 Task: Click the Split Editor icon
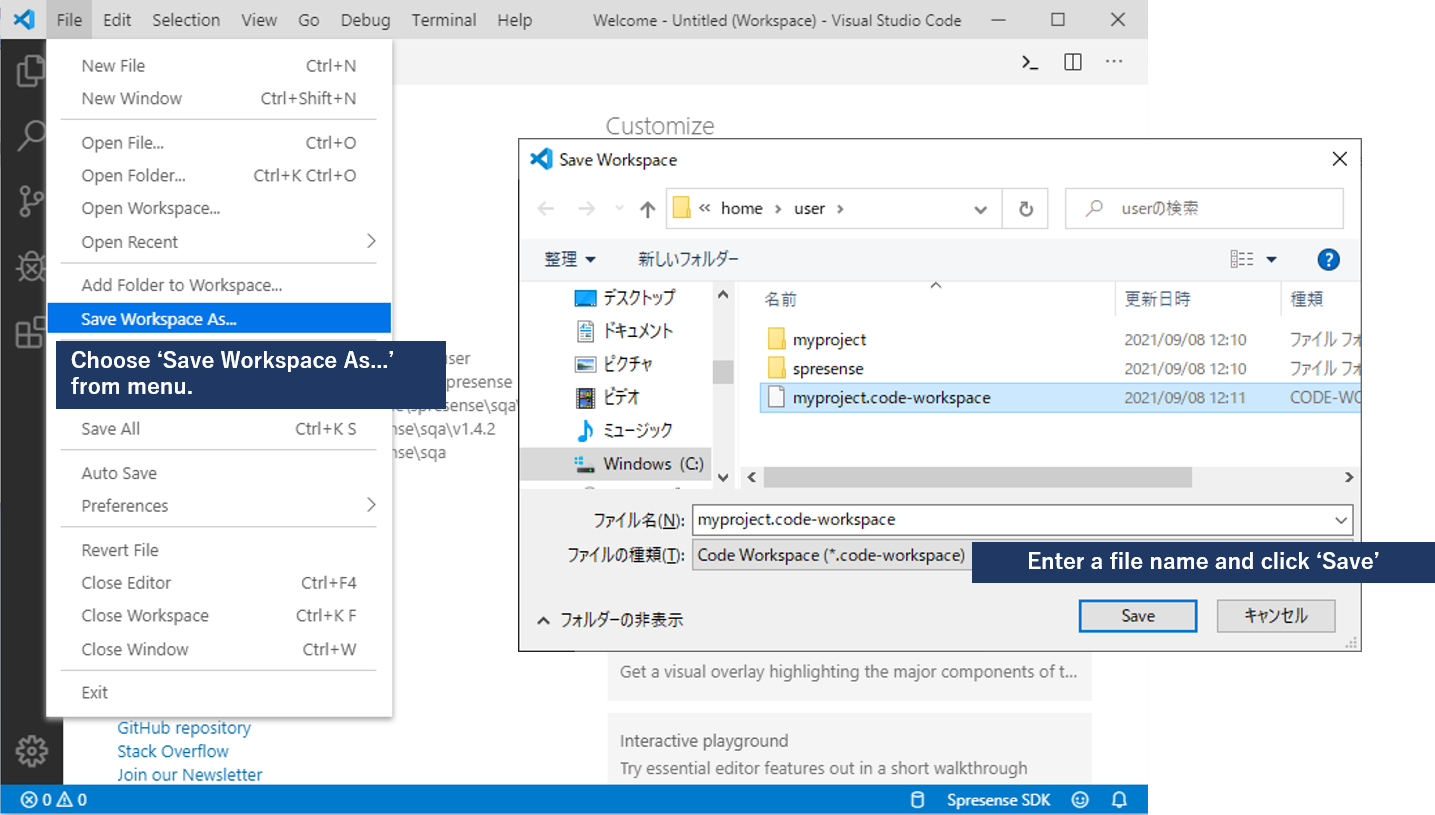click(x=1072, y=61)
